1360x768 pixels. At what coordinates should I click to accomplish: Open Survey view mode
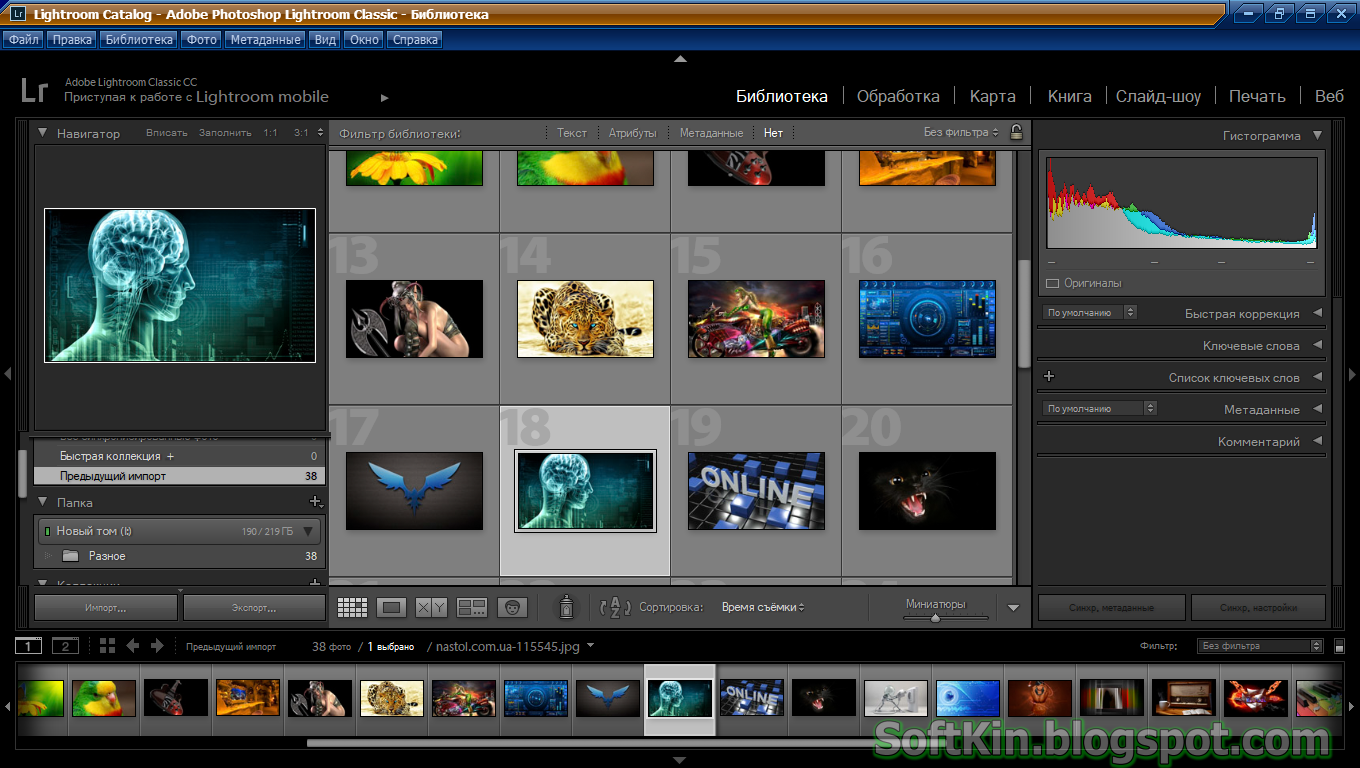coord(471,607)
